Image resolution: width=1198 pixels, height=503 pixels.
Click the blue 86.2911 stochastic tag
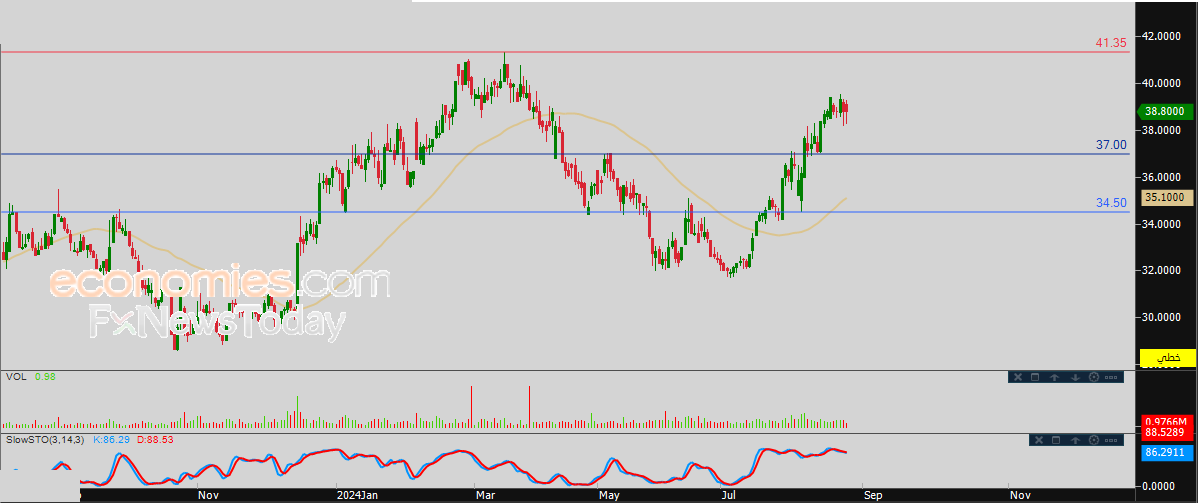(1167, 453)
